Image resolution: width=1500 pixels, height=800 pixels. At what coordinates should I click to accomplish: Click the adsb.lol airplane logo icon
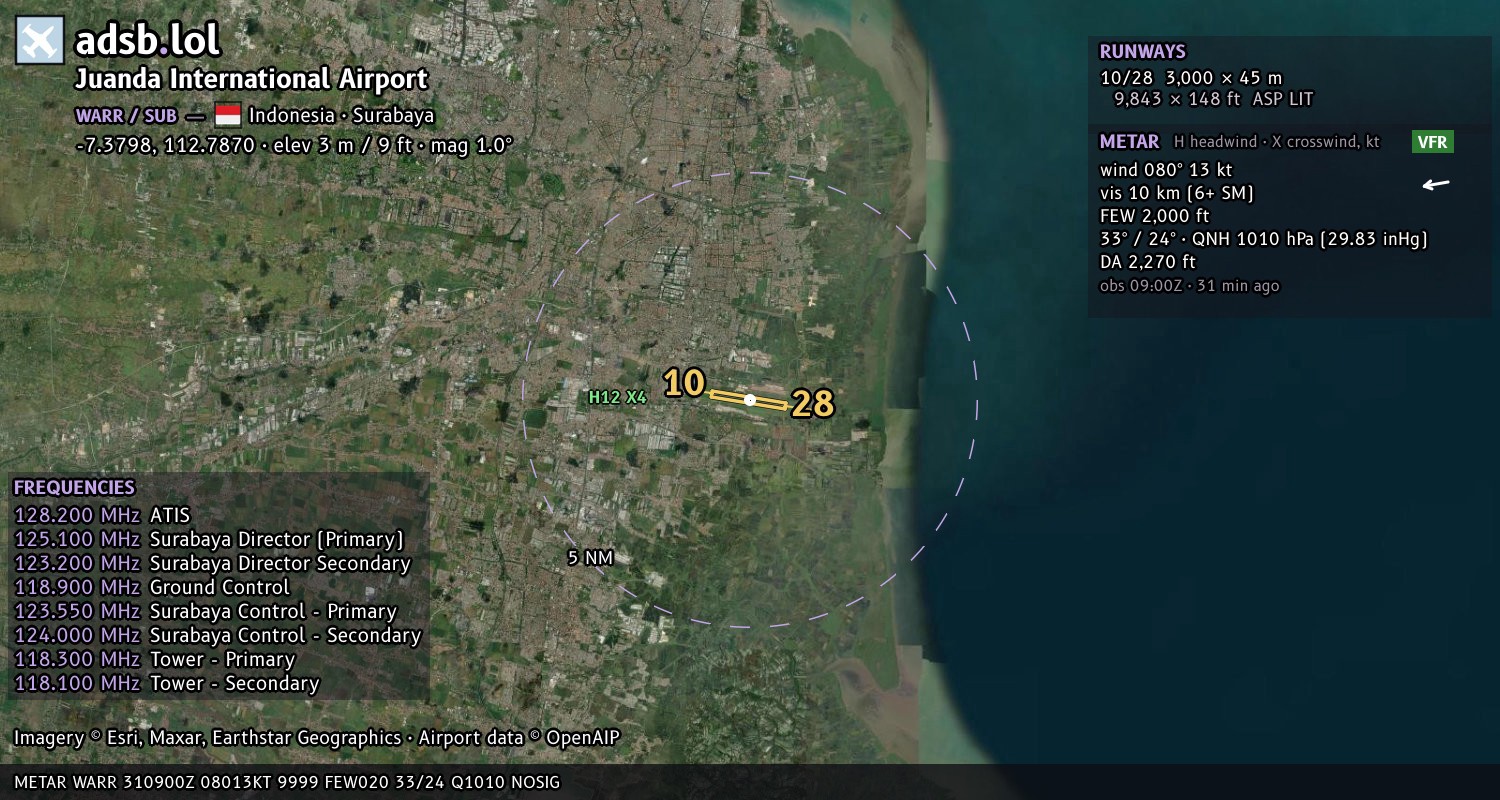[x=40, y=40]
